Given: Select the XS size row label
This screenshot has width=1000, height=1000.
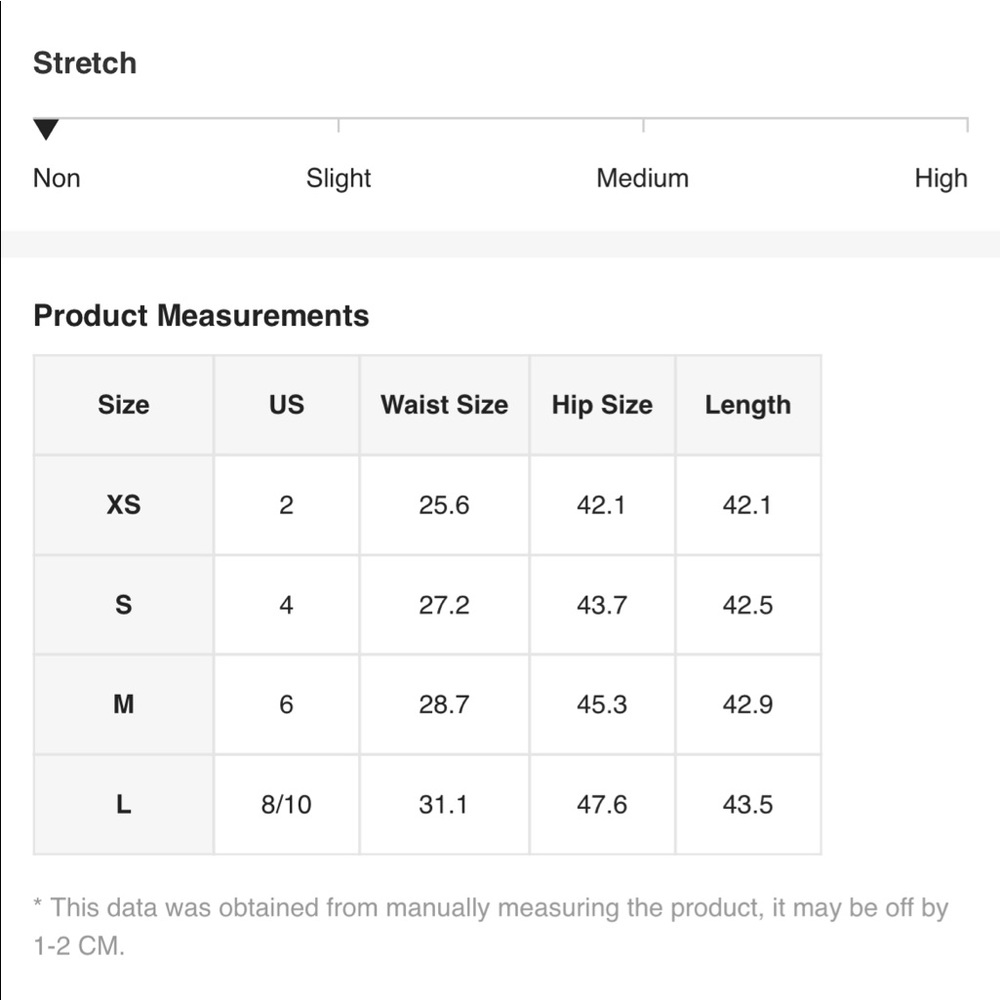Looking at the screenshot, I should pos(124,505).
